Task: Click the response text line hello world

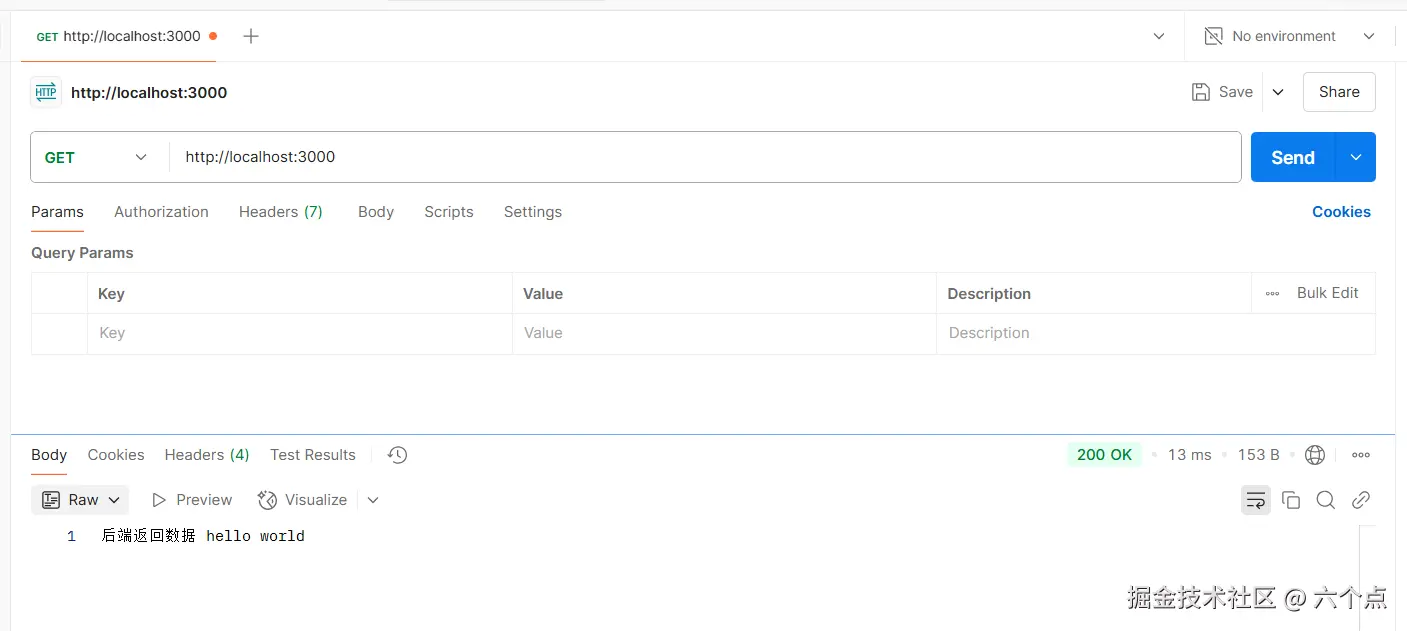Action: click(203, 536)
